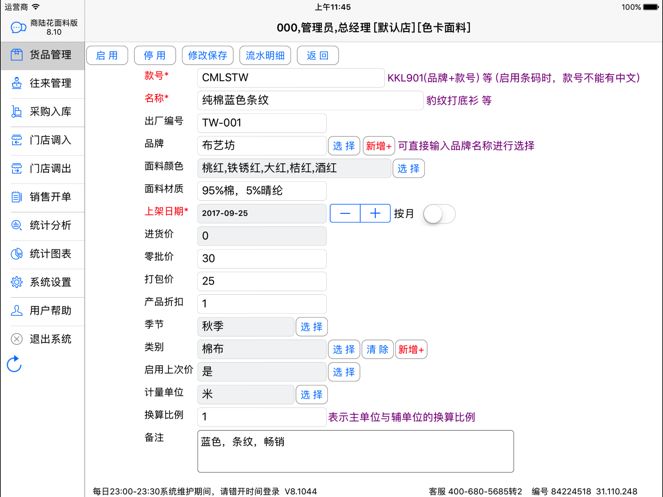Click the 出厂编号 field TW-001
Viewport: 663px width, 497px height.
pos(262,123)
